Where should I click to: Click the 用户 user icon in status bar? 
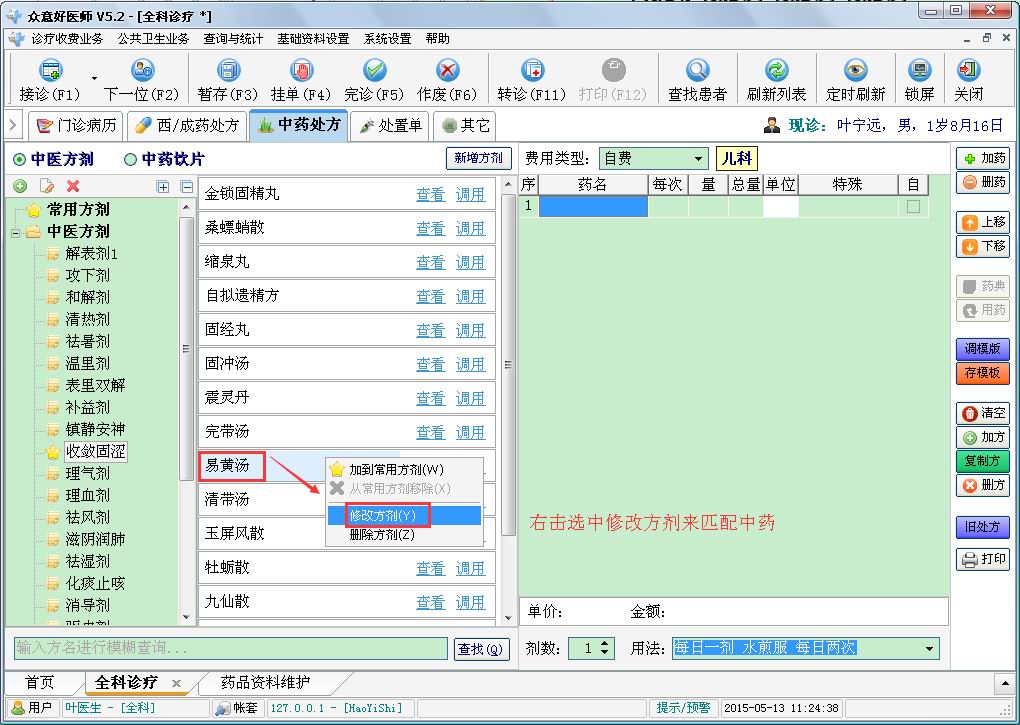pos(19,707)
